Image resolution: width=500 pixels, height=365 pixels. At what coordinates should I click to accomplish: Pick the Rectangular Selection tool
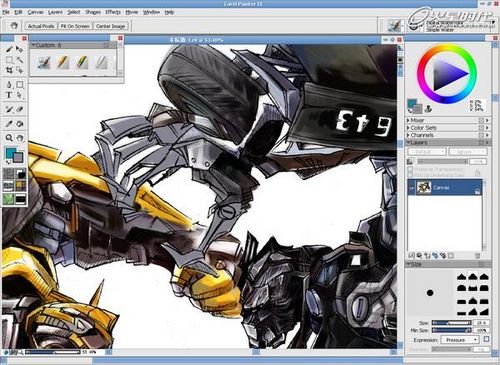pos(9,60)
